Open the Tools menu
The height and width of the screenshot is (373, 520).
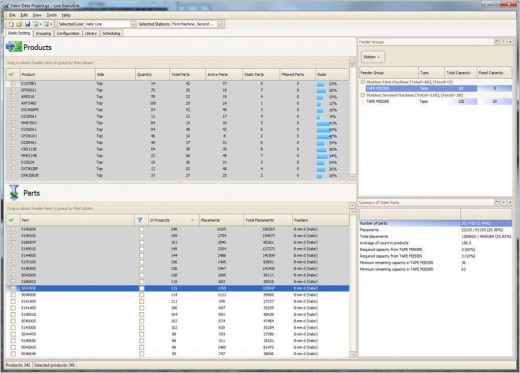(x=51, y=15)
